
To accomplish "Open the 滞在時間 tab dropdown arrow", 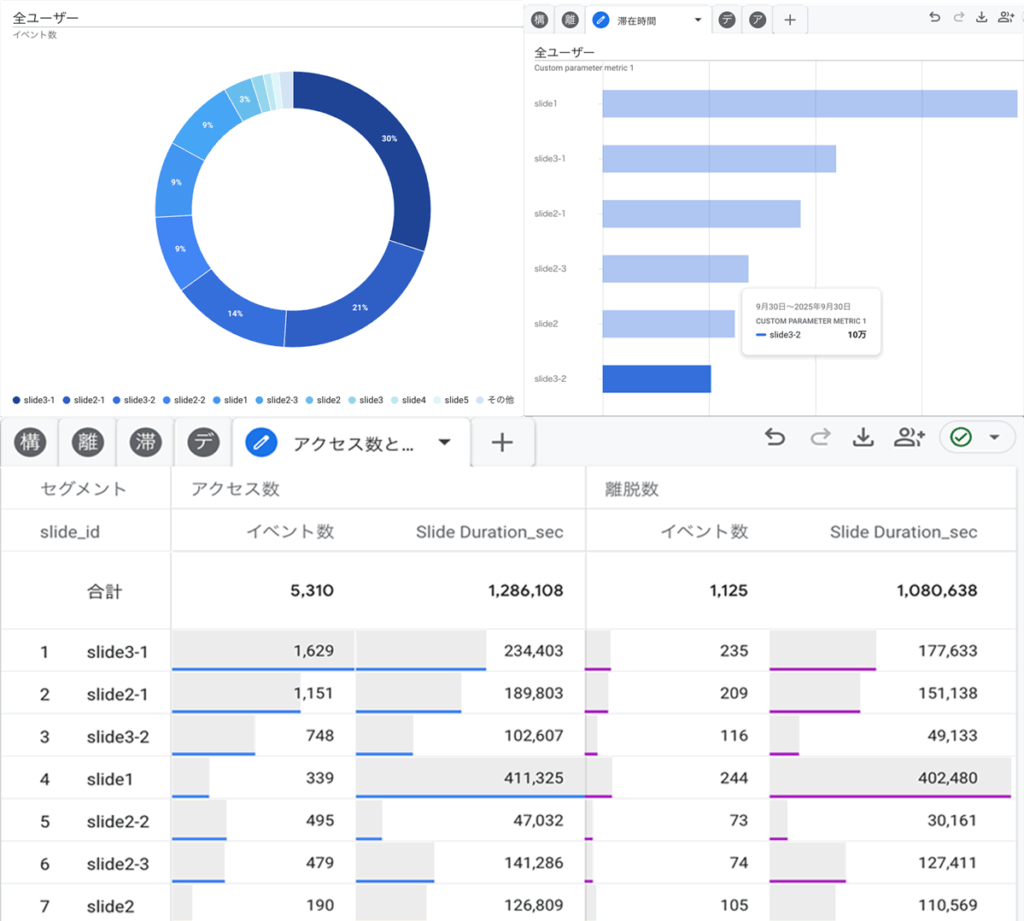I will pyautogui.click(x=698, y=20).
